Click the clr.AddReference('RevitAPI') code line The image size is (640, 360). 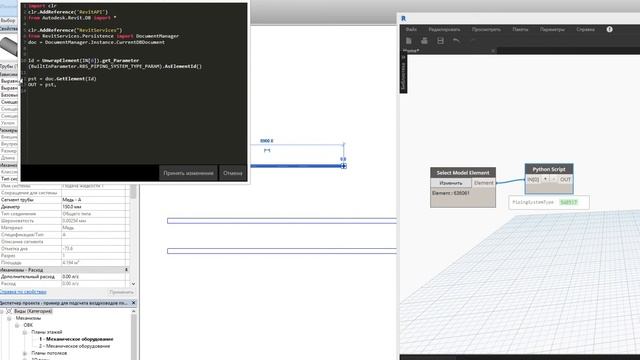68,12
